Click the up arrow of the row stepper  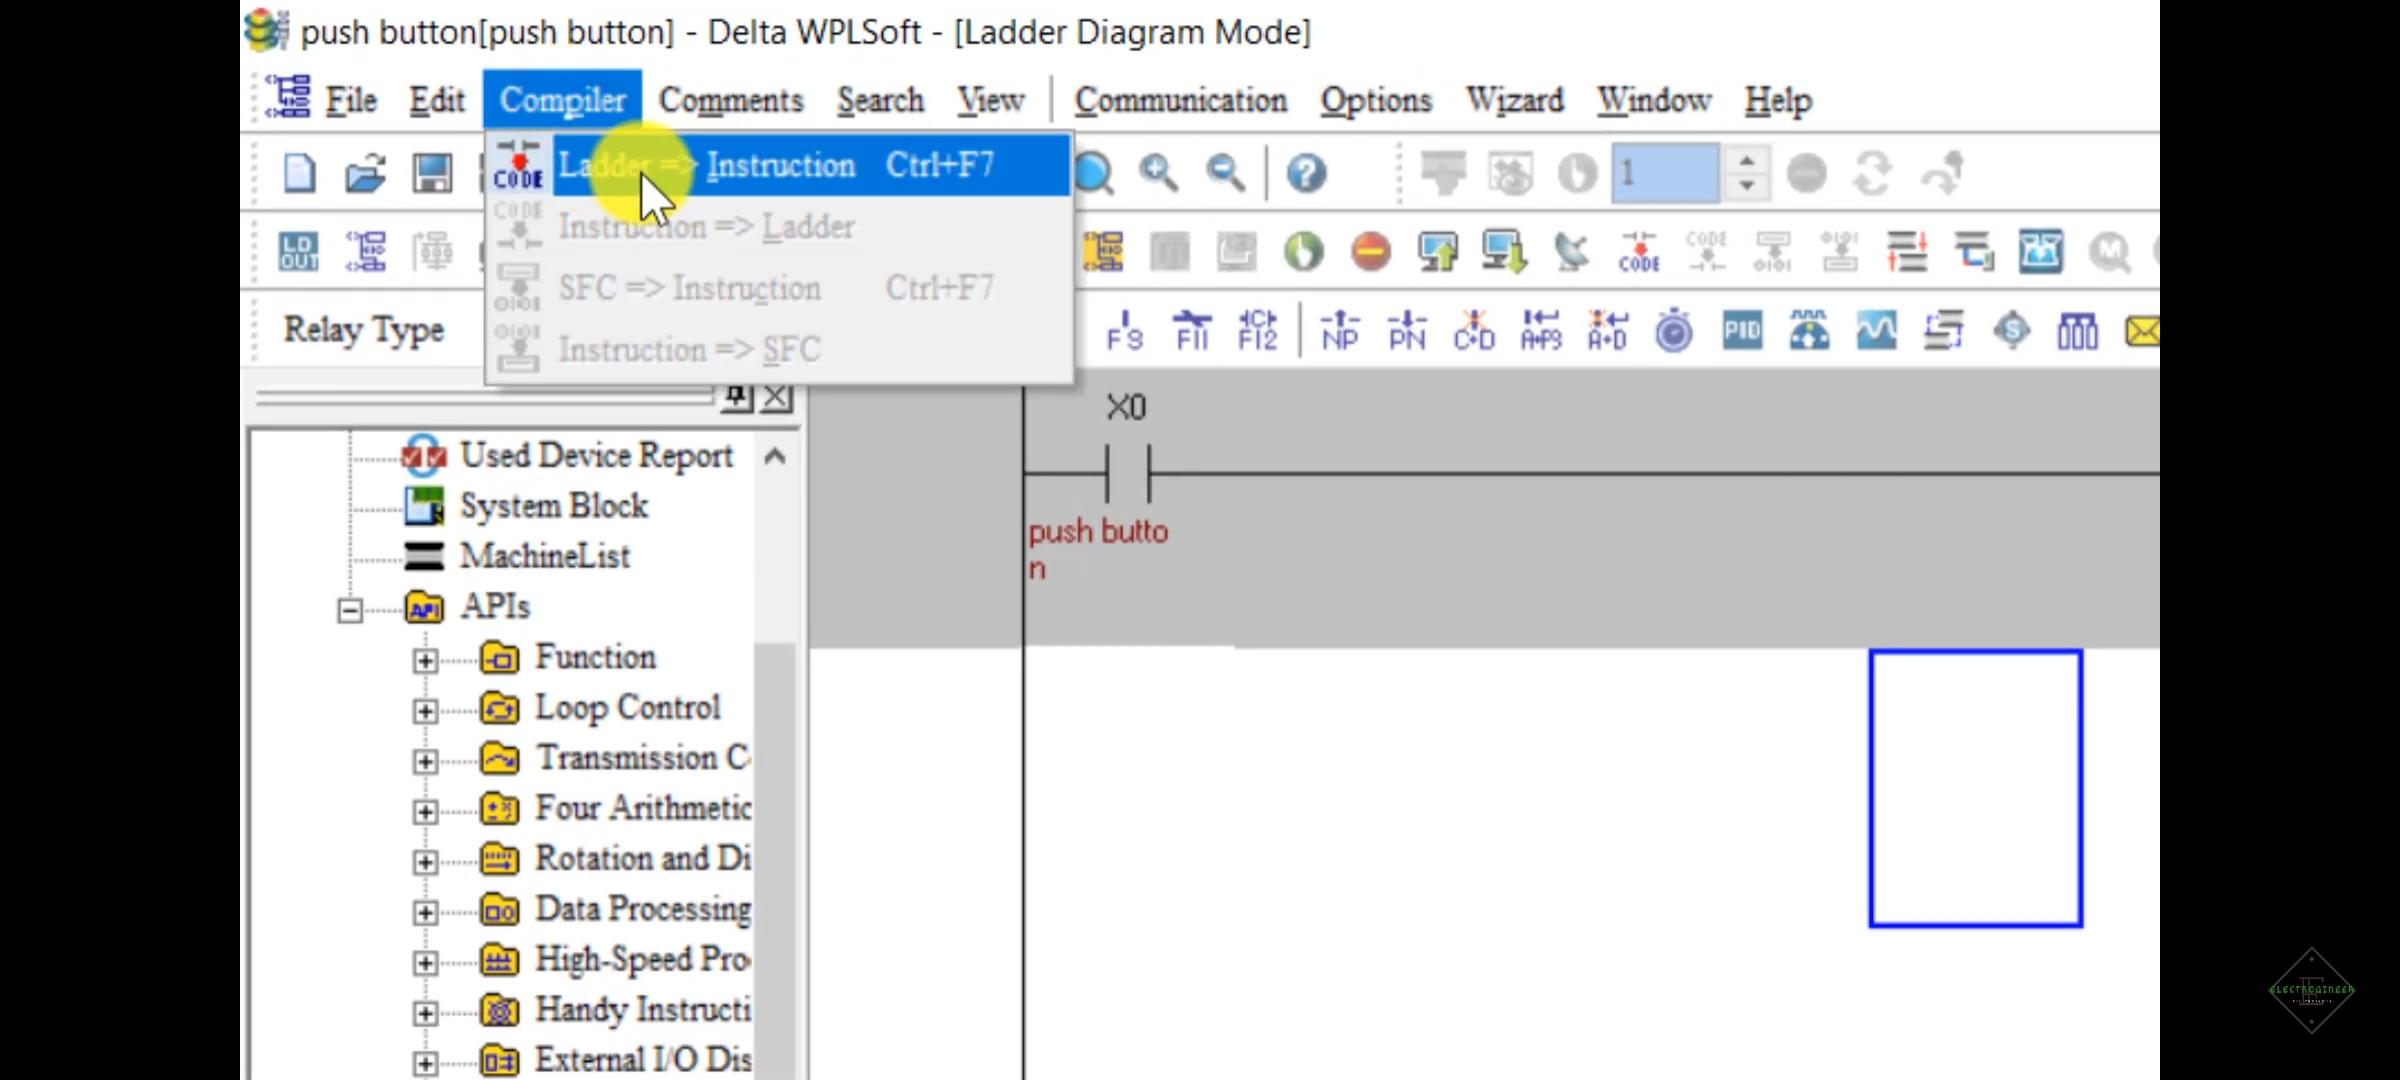[x=1748, y=162]
